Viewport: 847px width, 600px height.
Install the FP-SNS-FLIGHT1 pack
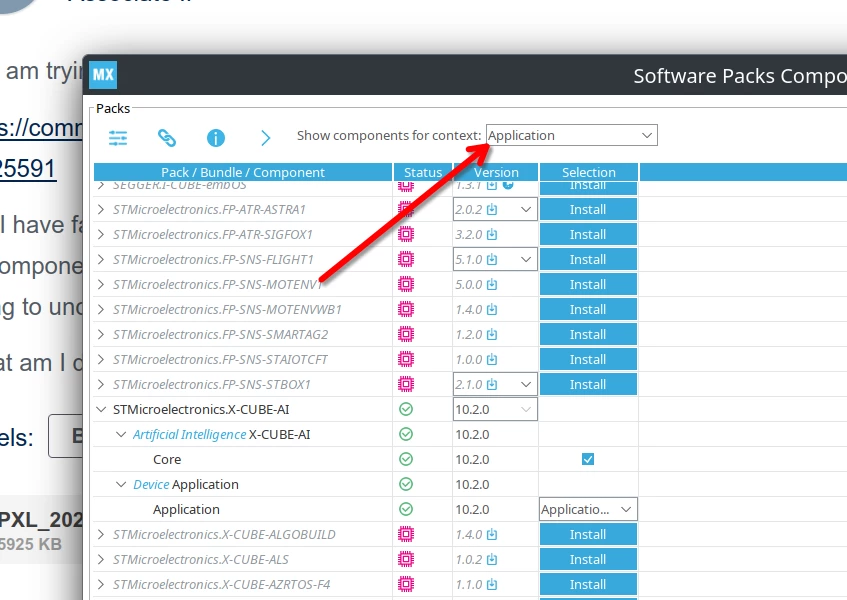point(588,260)
